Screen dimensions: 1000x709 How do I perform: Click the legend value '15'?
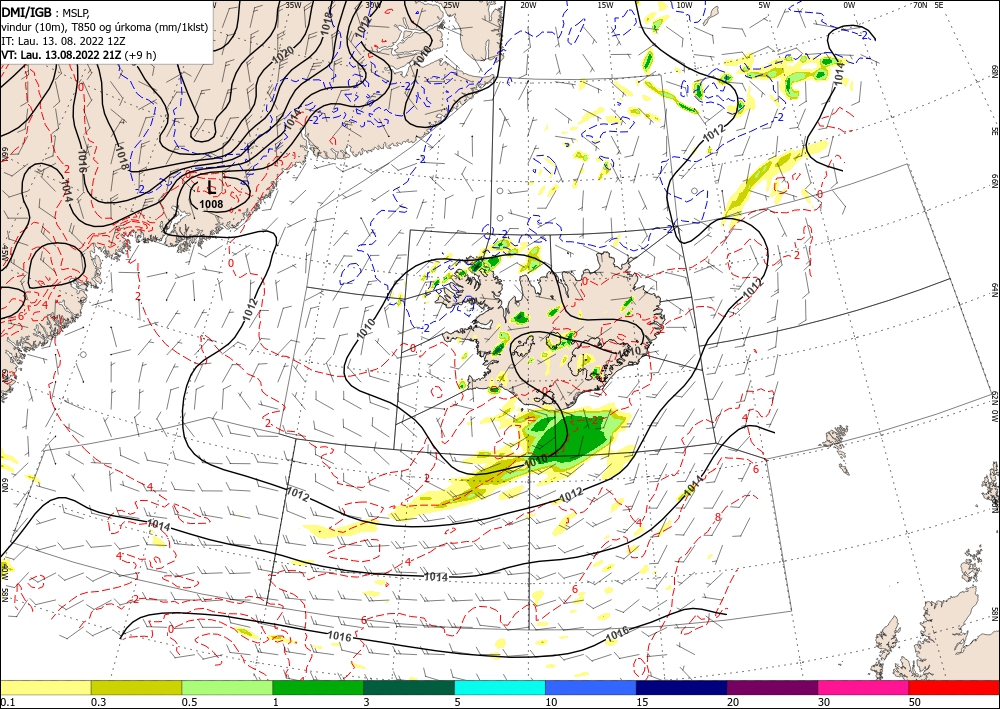(642, 702)
